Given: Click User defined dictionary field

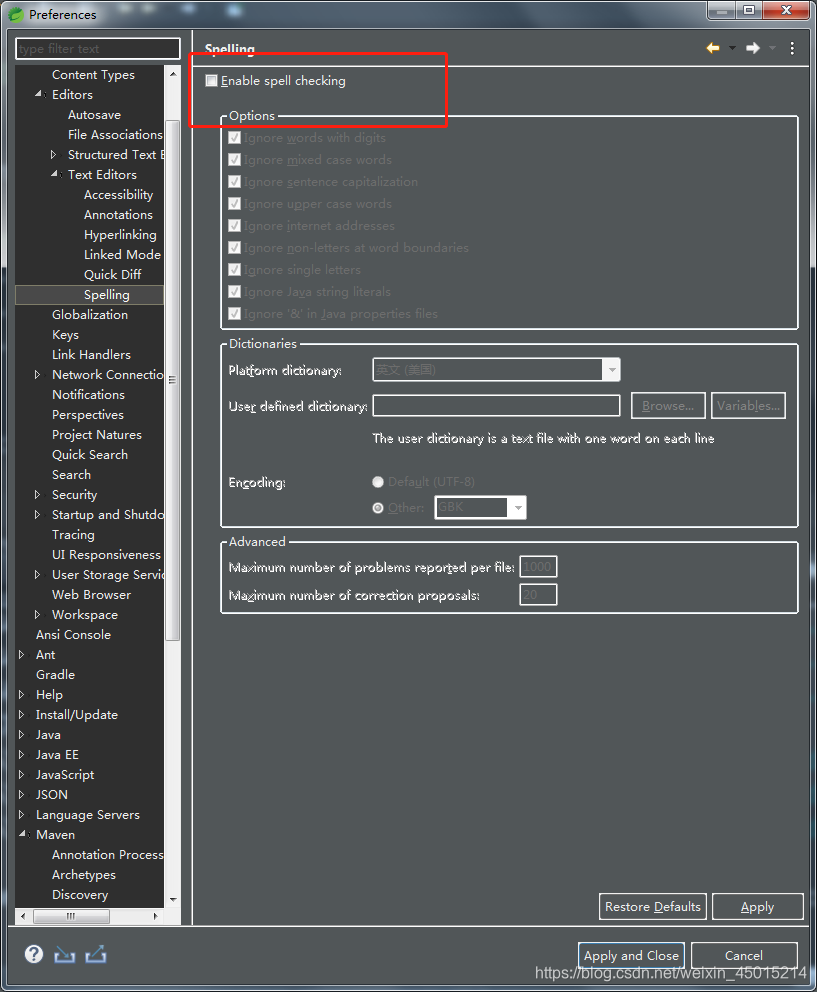Looking at the screenshot, I should (496, 406).
